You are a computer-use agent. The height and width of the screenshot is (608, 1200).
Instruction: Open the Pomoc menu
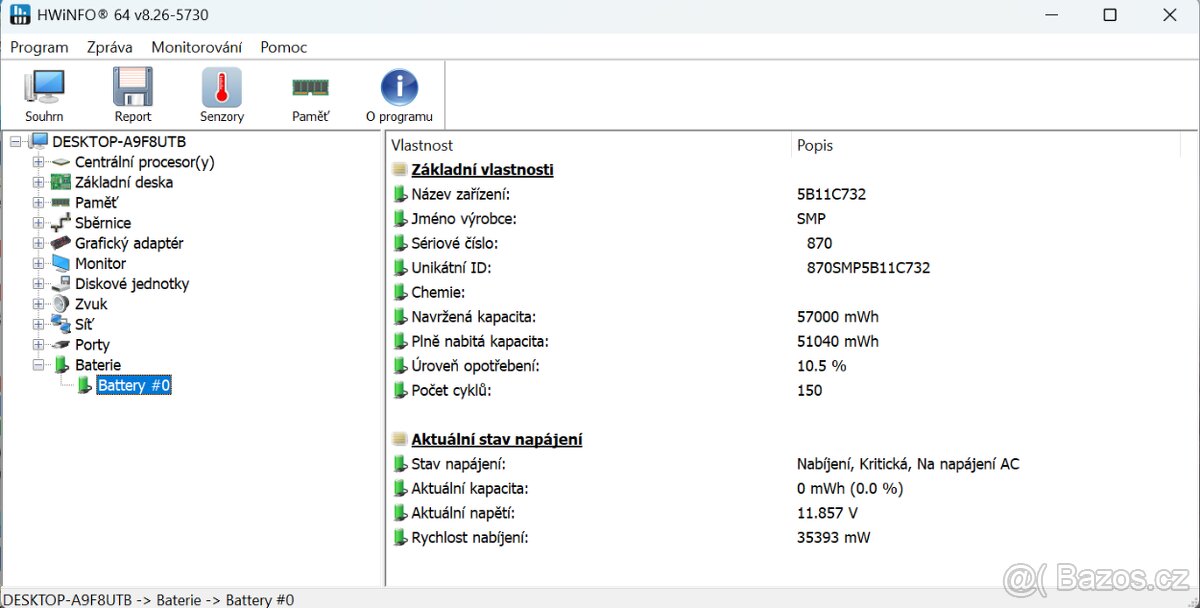click(x=283, y=47)
